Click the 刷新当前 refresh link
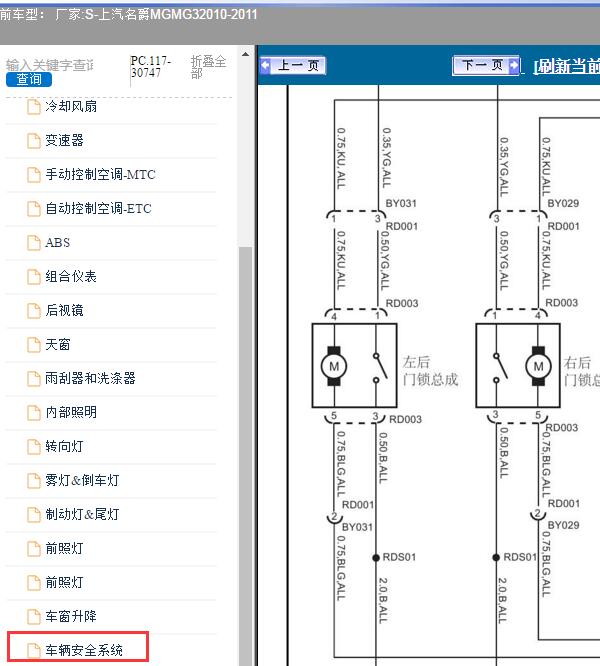 [x=566, y=66]
